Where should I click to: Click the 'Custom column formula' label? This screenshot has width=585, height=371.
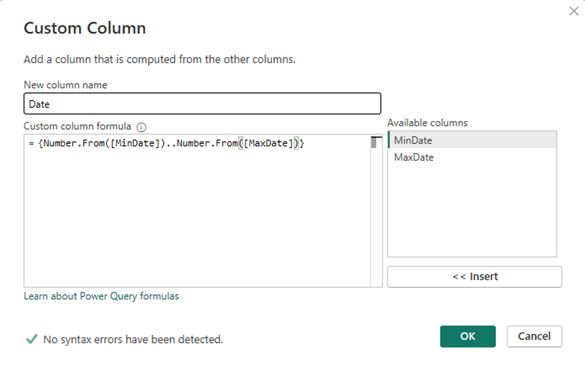tap(77, 127)
